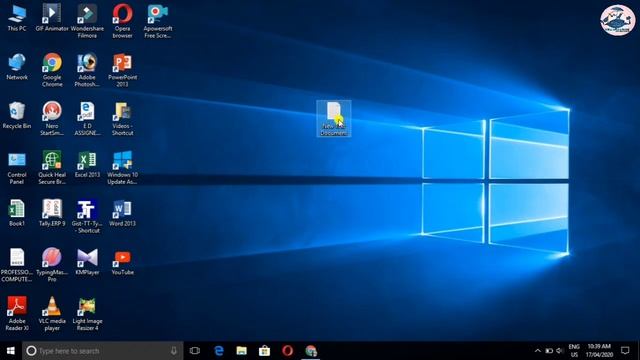The image size is (640, 360).
Task: Open Microsoft Store from taskbar
Action: [x=264, y=351]
